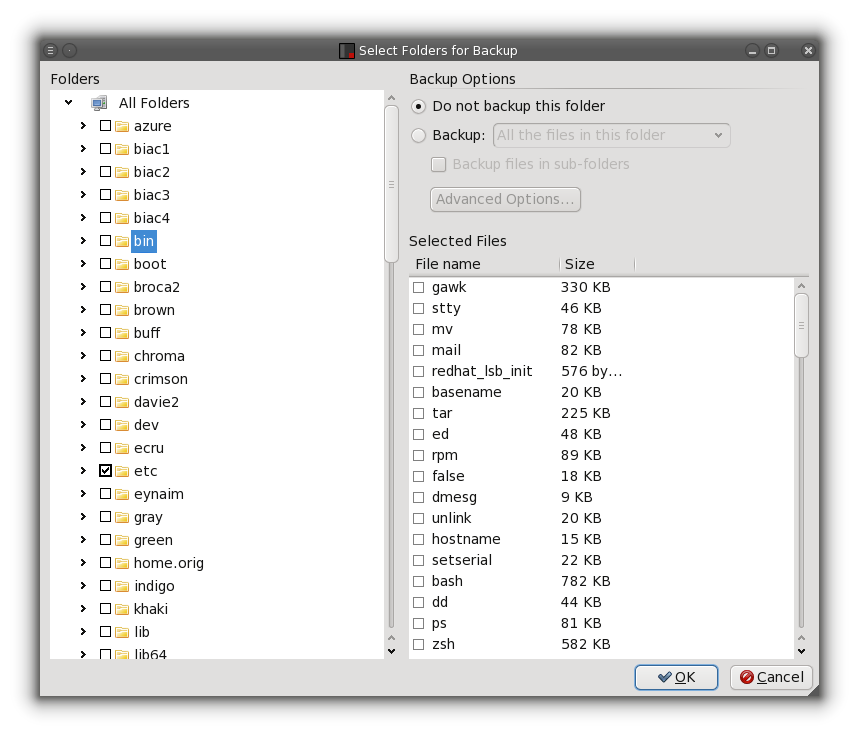Click the computer icon beside All Folders
The width and height of the screenshot is (859, 736).
[99, 103]
